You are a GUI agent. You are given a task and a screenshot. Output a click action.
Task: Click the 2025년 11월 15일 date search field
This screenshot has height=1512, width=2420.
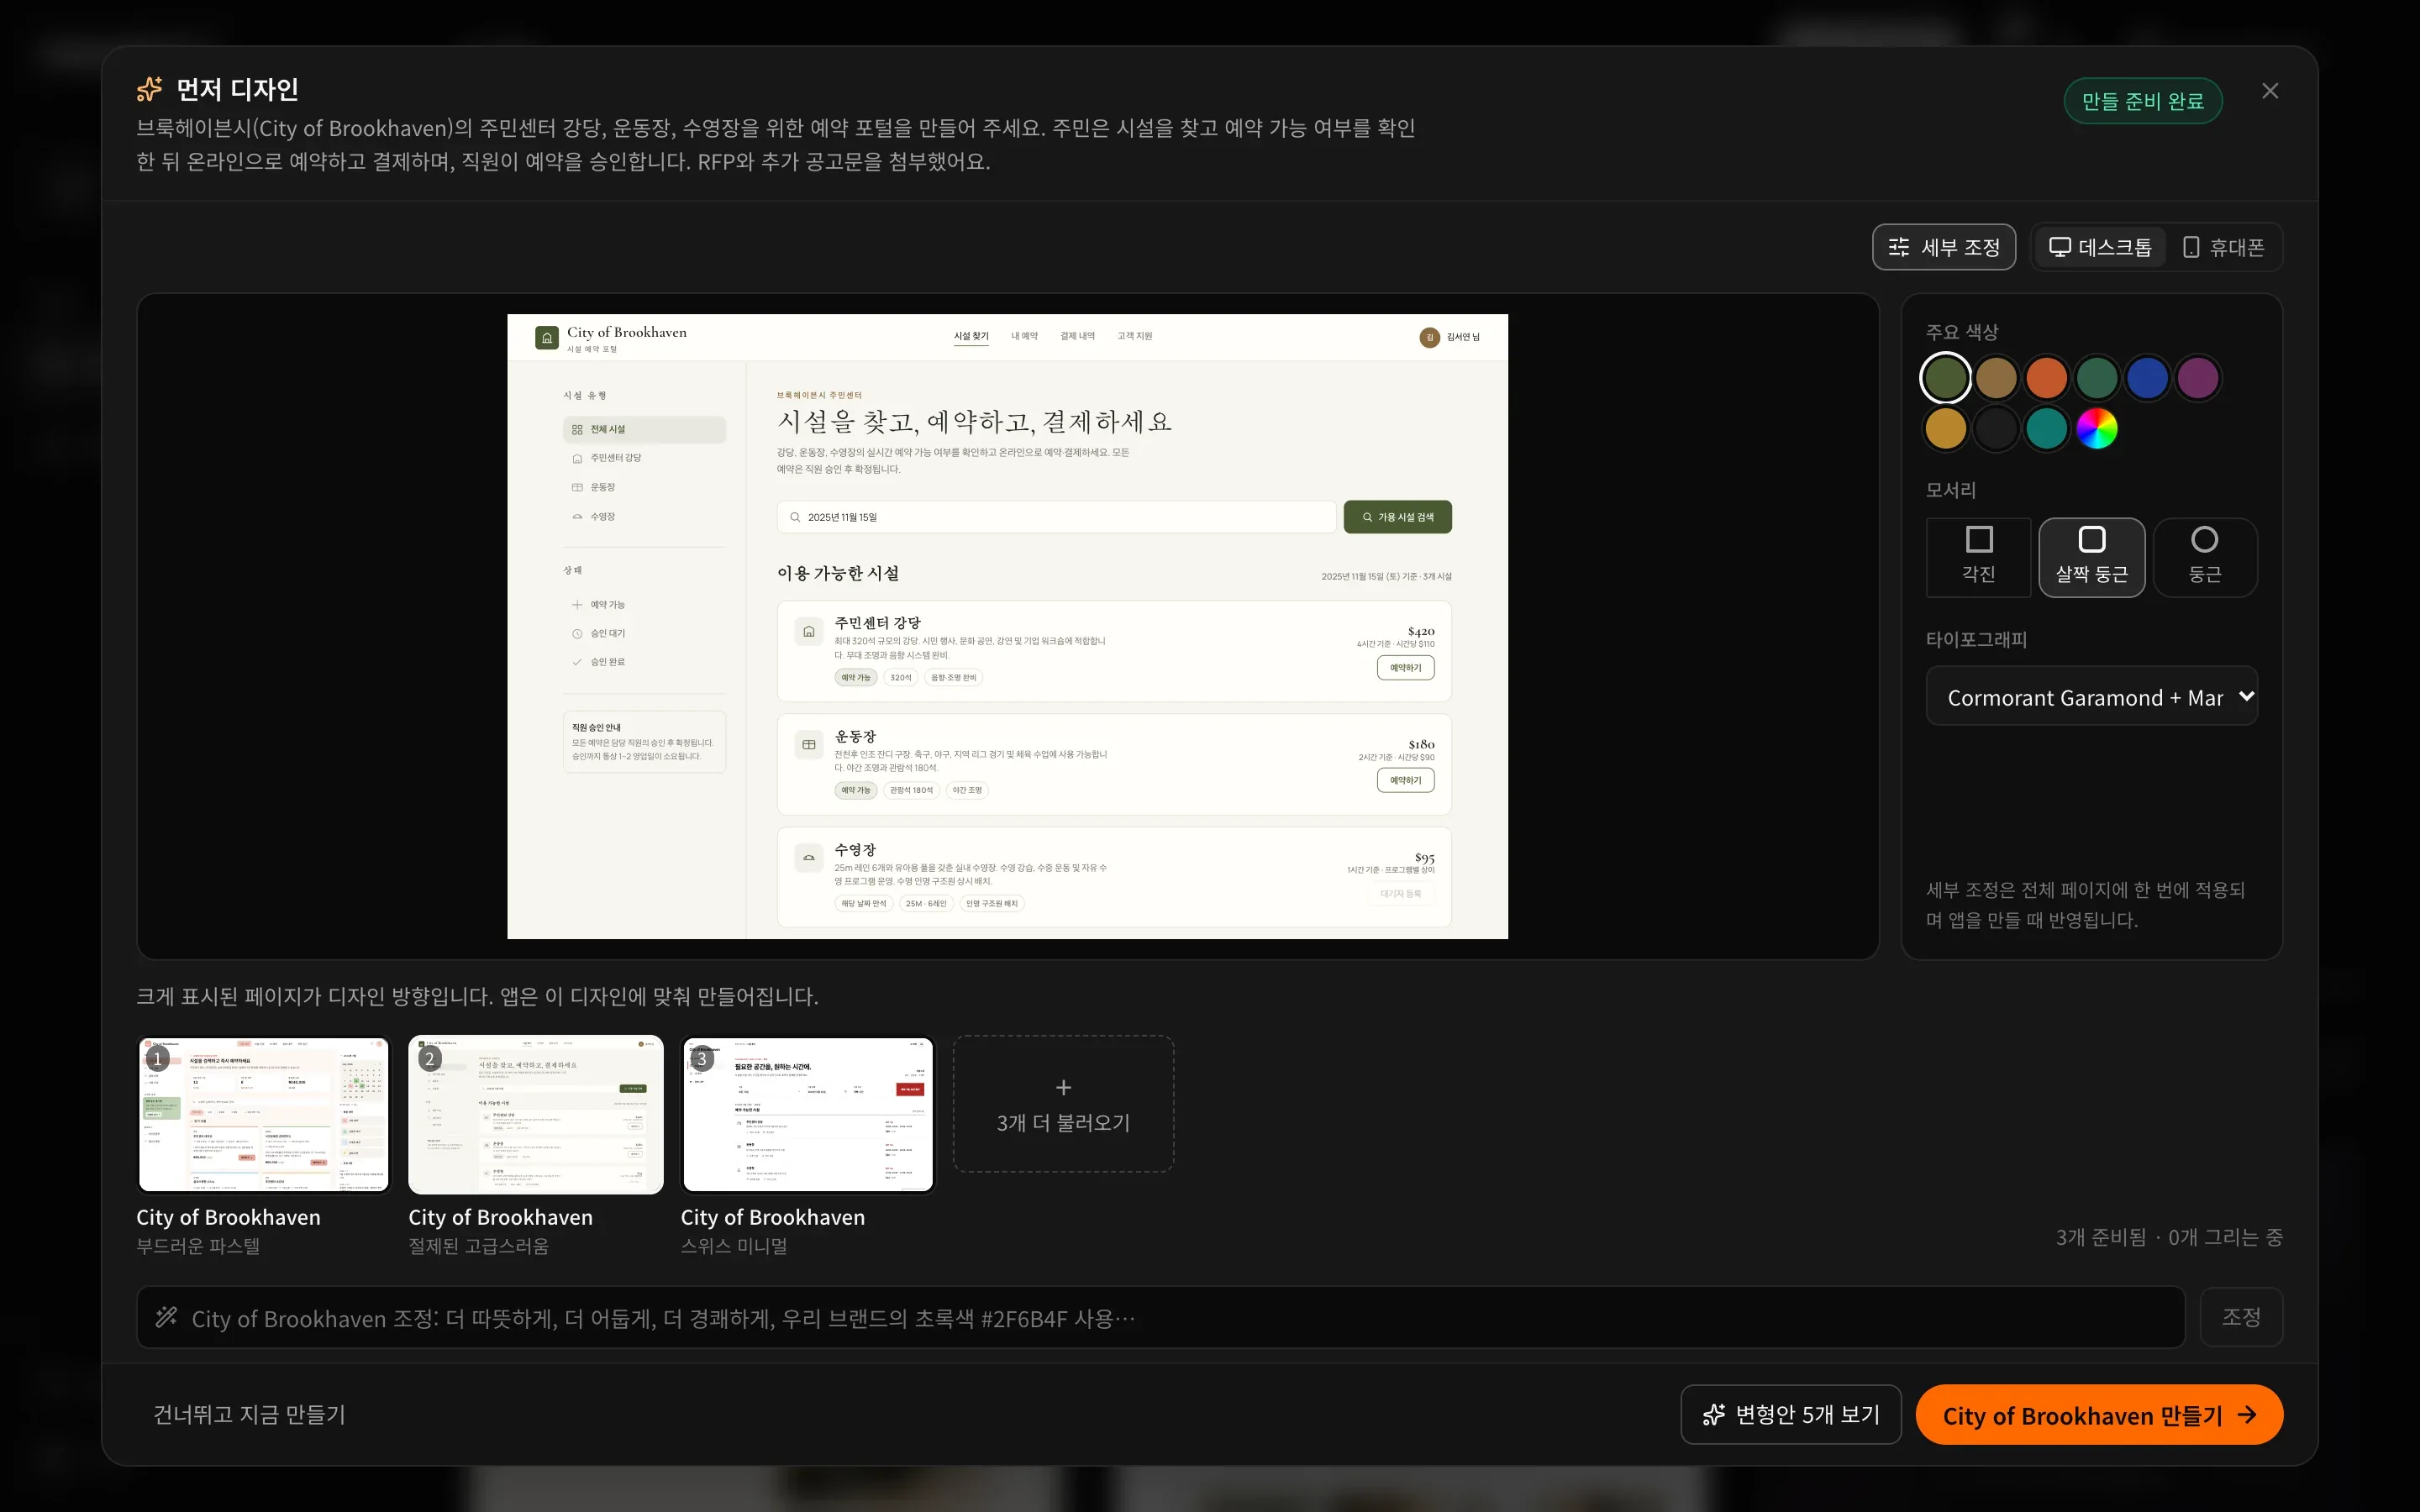click(1056, 517)
